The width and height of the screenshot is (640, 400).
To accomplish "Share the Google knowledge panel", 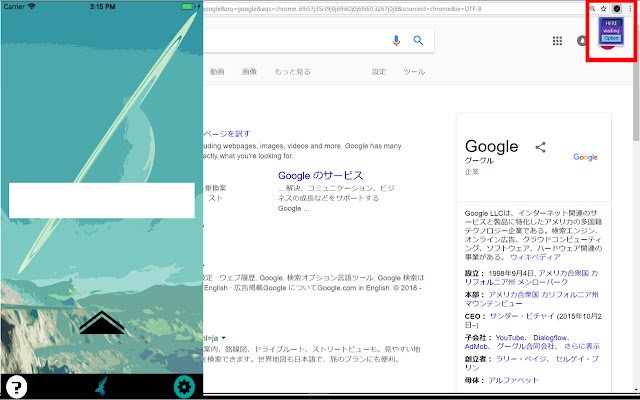I will [x=540, y=147].
